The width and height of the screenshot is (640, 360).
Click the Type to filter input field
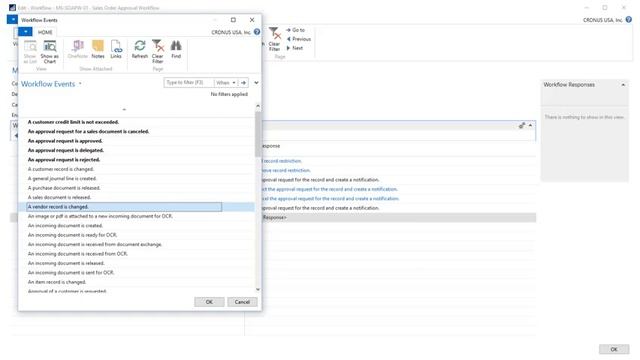(x=189, y=82)
